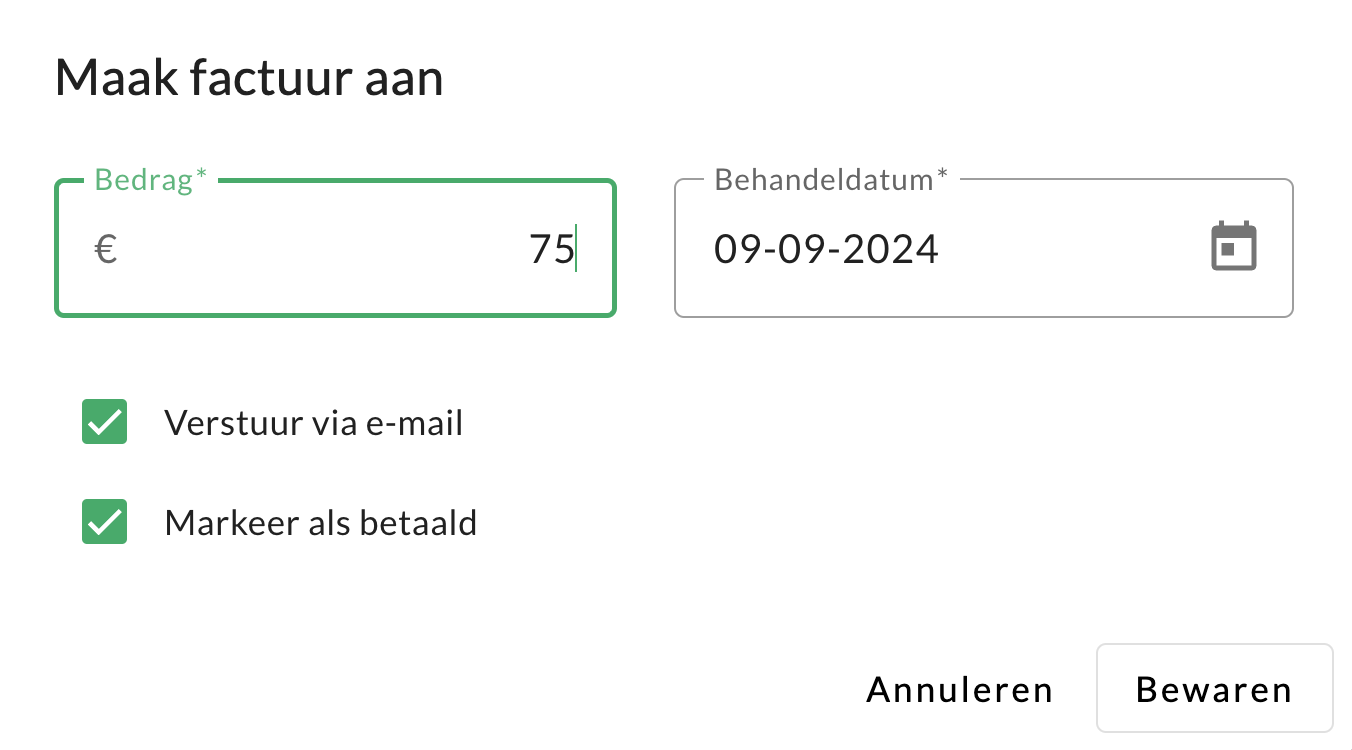Tap the green checkmark for Markeer als betaald
The height and width of the screenshot is (750, 1352).
(104, 522)
